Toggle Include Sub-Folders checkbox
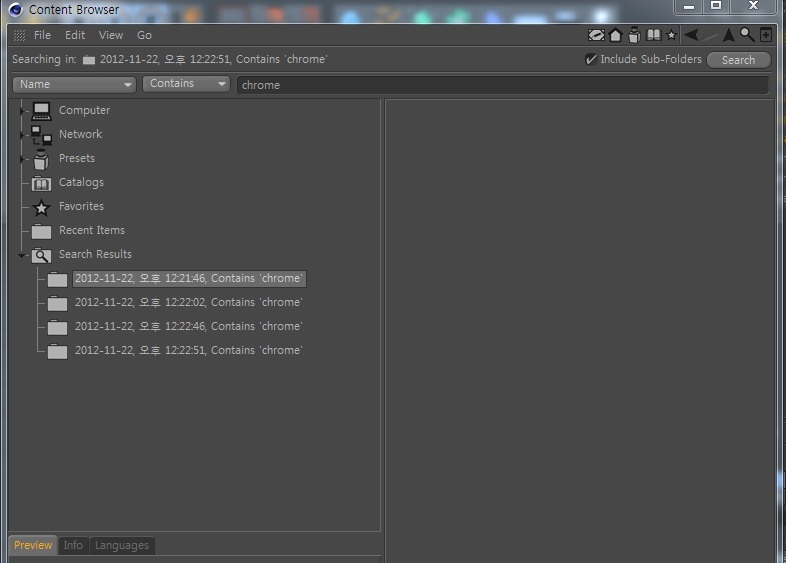 [591, 59]
